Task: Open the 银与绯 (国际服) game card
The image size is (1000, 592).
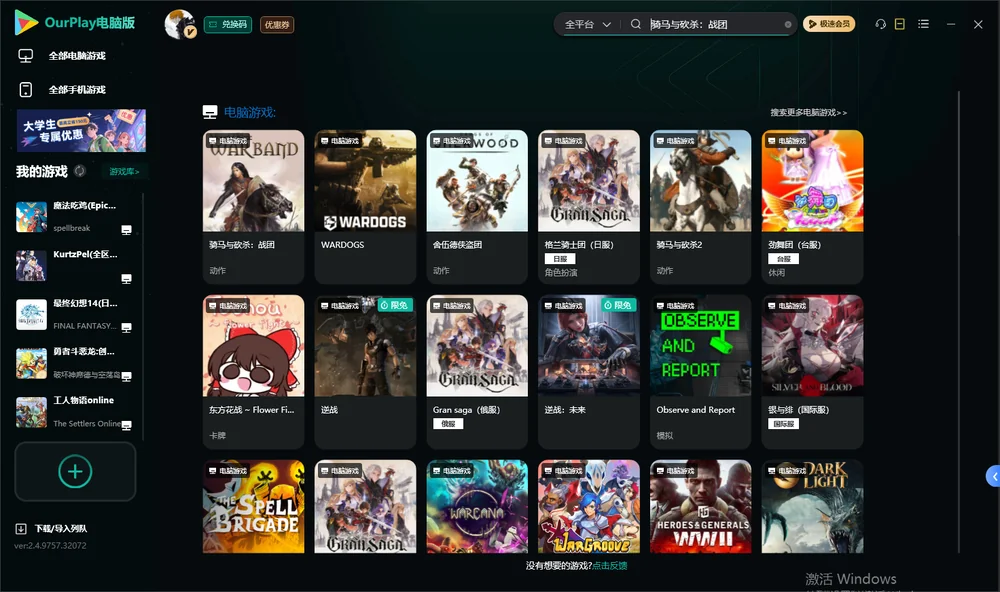Action: point(812,372)
